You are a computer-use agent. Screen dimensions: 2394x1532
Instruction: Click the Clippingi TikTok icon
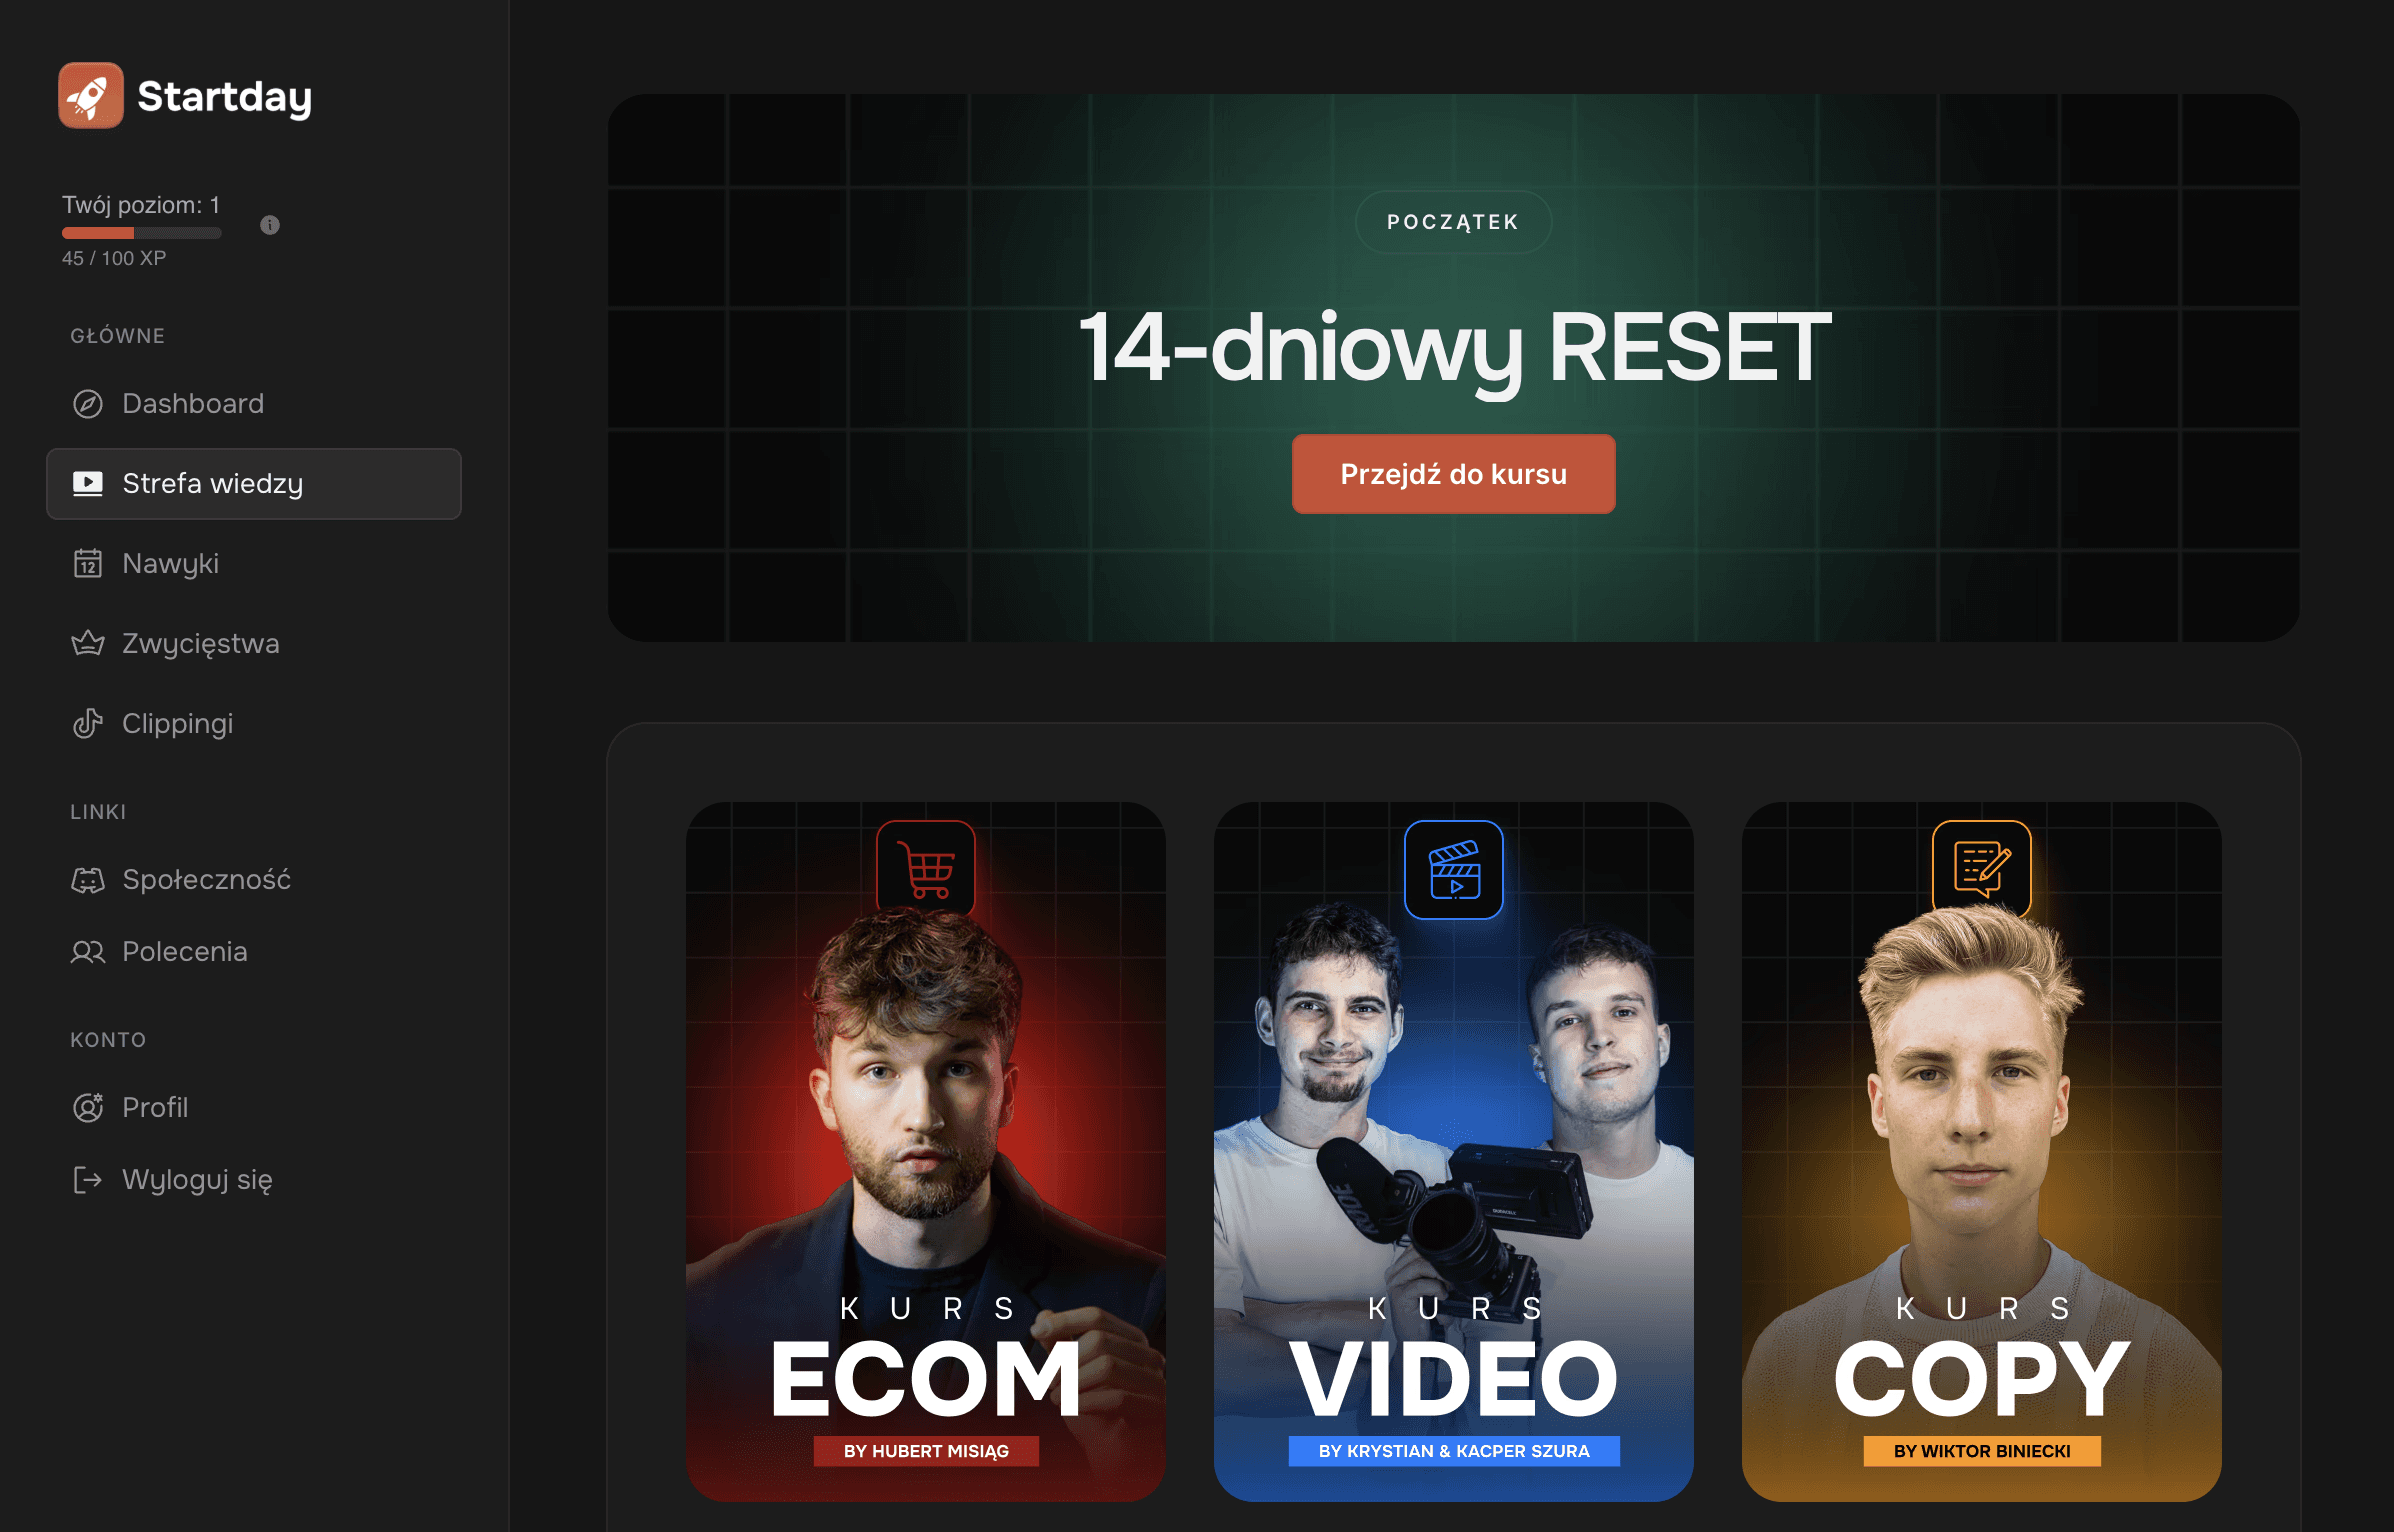(x=88, y=724)
